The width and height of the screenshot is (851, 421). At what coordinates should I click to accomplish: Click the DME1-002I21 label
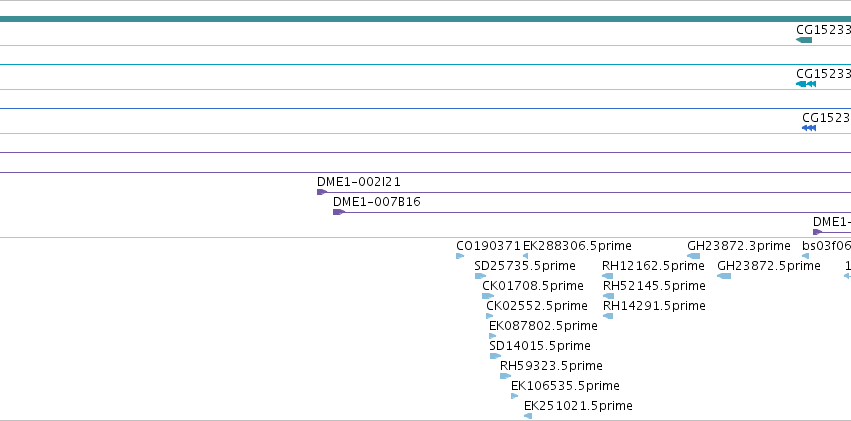359,182
